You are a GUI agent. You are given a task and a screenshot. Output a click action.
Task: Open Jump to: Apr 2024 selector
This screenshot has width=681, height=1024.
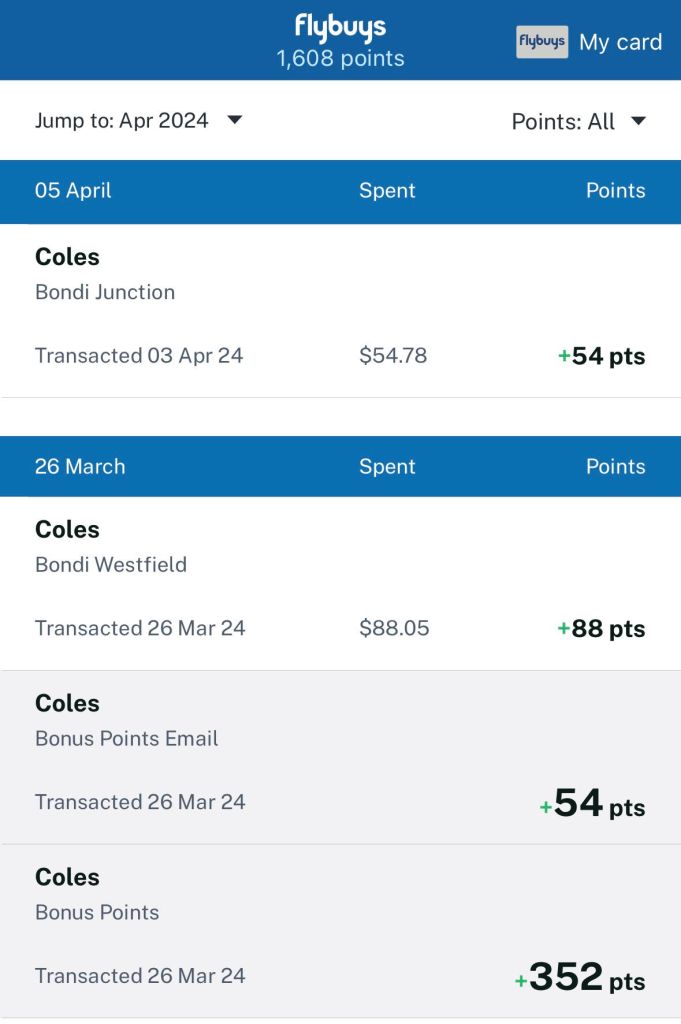point(122,120)
